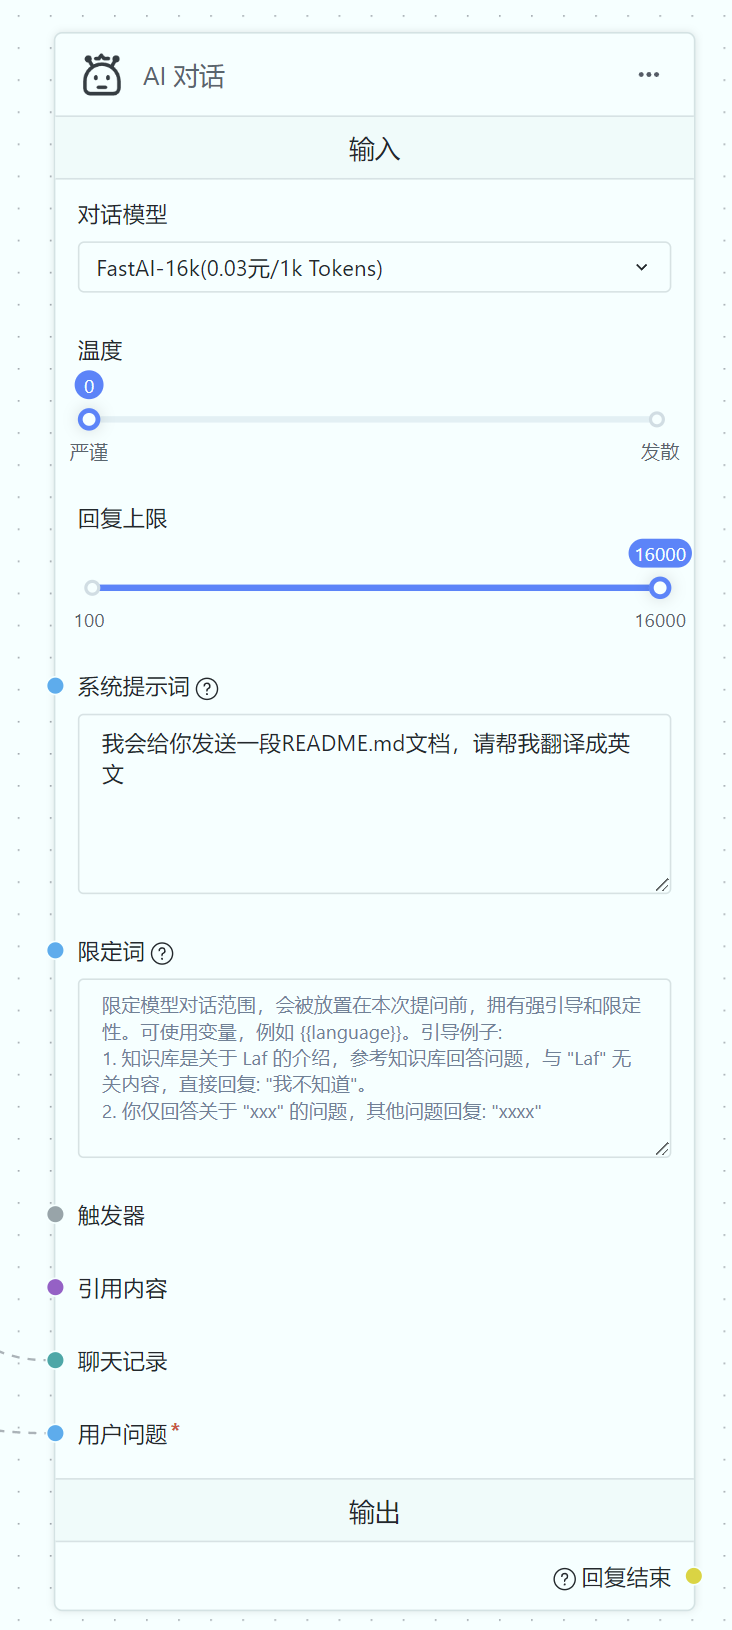Open the 对话模型 dropdown
Screen dimensions: 732x1630
pyautogui.click(x=374, y=267)
